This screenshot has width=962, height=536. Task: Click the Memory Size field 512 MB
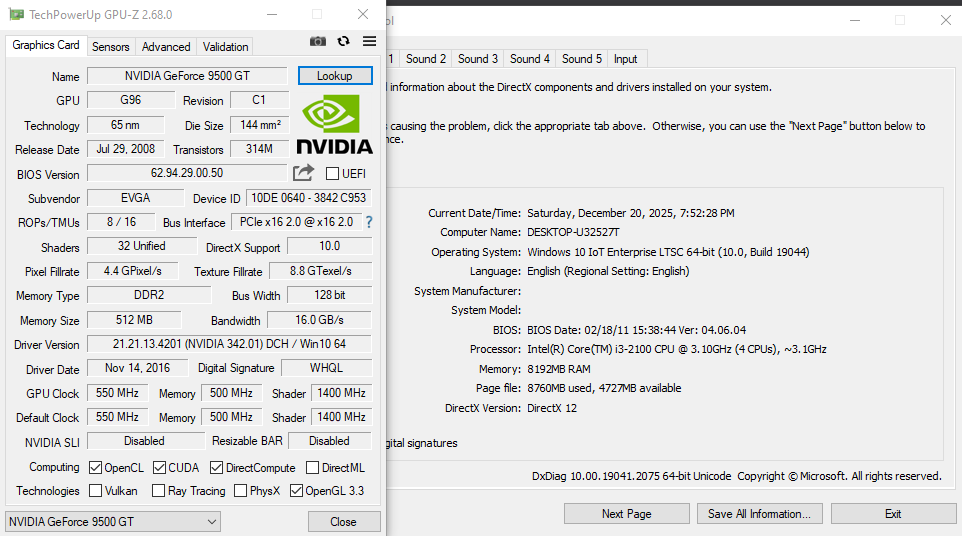click(134, 320)
